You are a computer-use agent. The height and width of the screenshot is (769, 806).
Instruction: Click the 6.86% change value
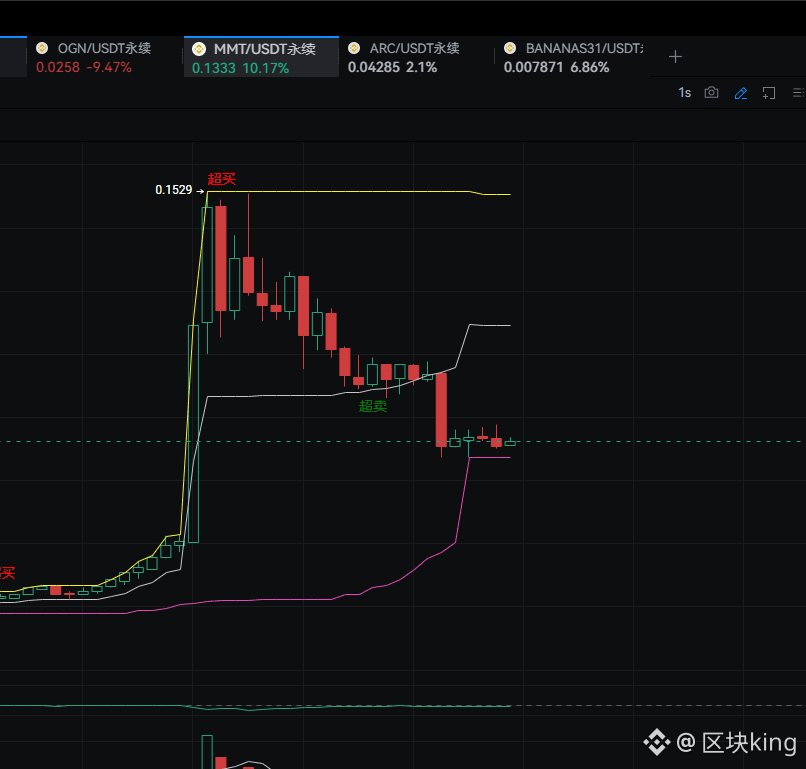click(x=590, y=67)
